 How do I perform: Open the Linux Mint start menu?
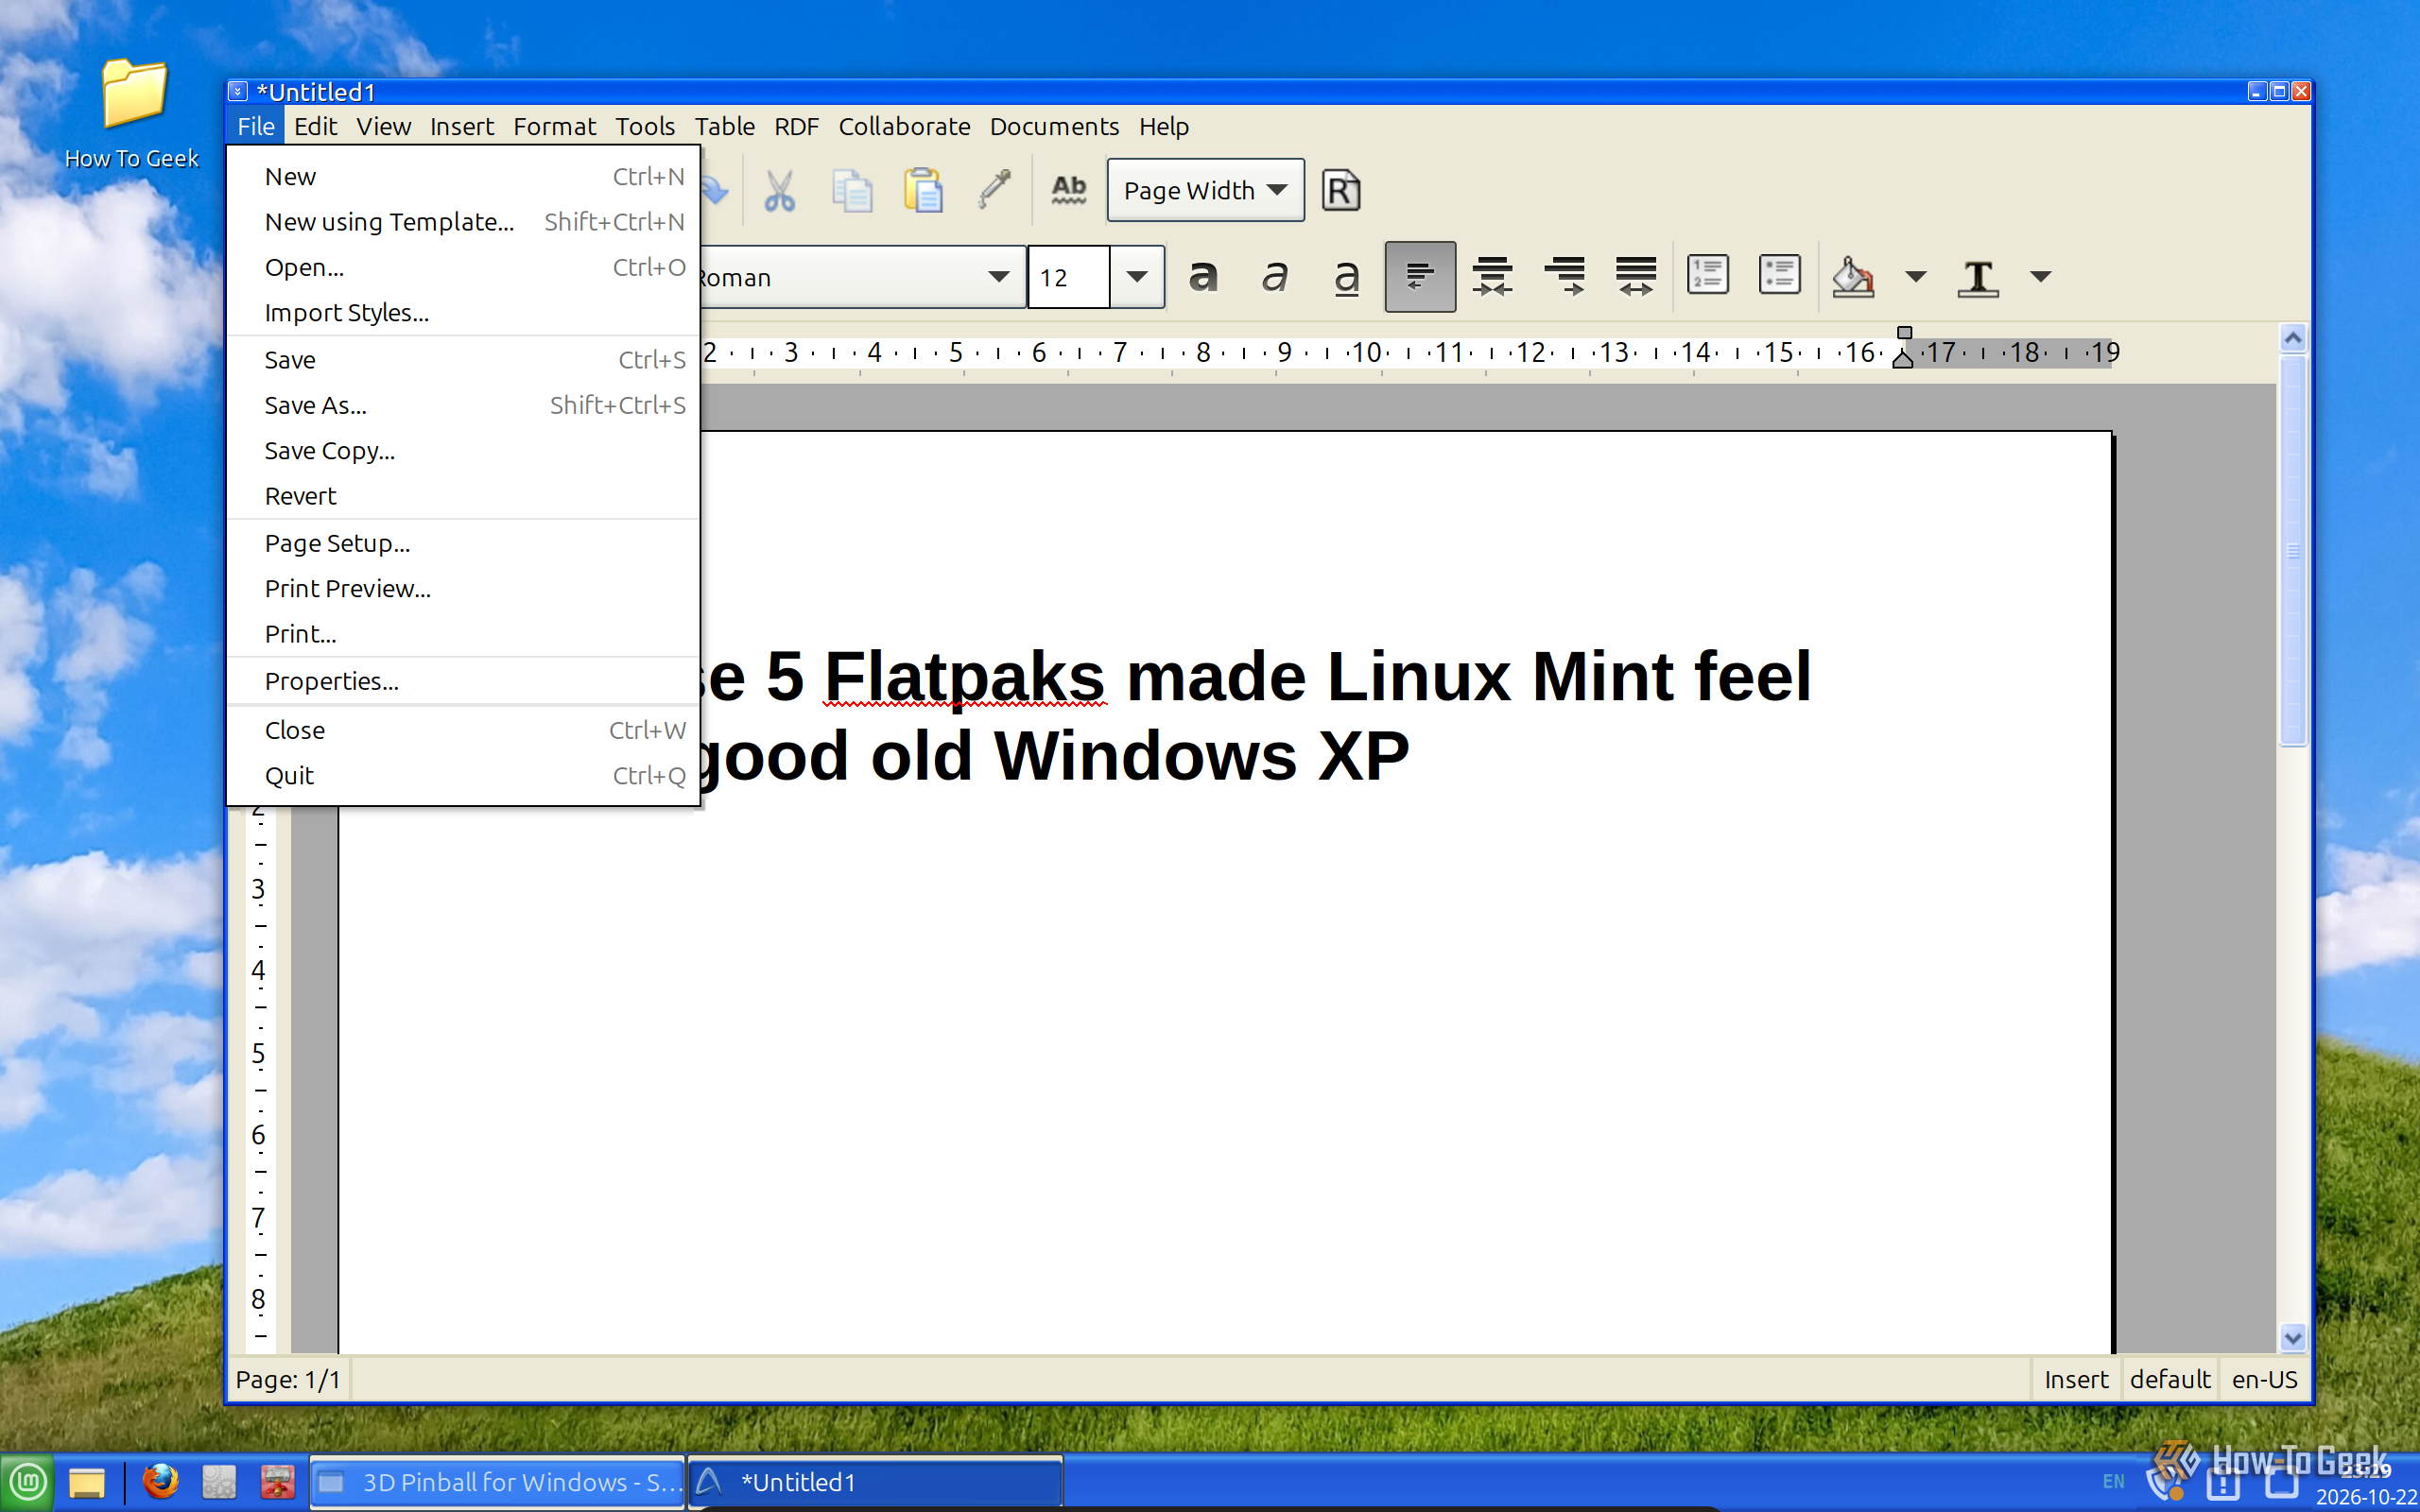click(x=27, y=1482)
